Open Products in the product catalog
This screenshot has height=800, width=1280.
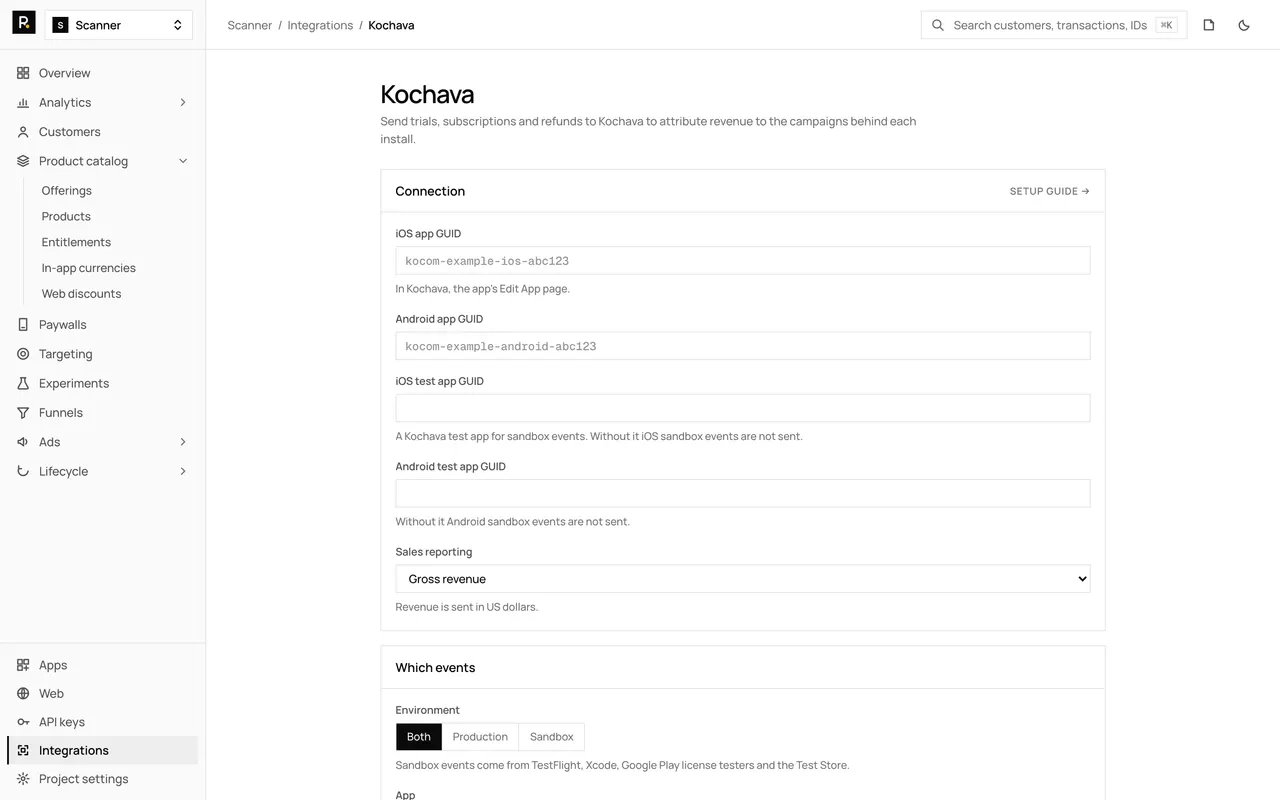[x=66, y=216]
